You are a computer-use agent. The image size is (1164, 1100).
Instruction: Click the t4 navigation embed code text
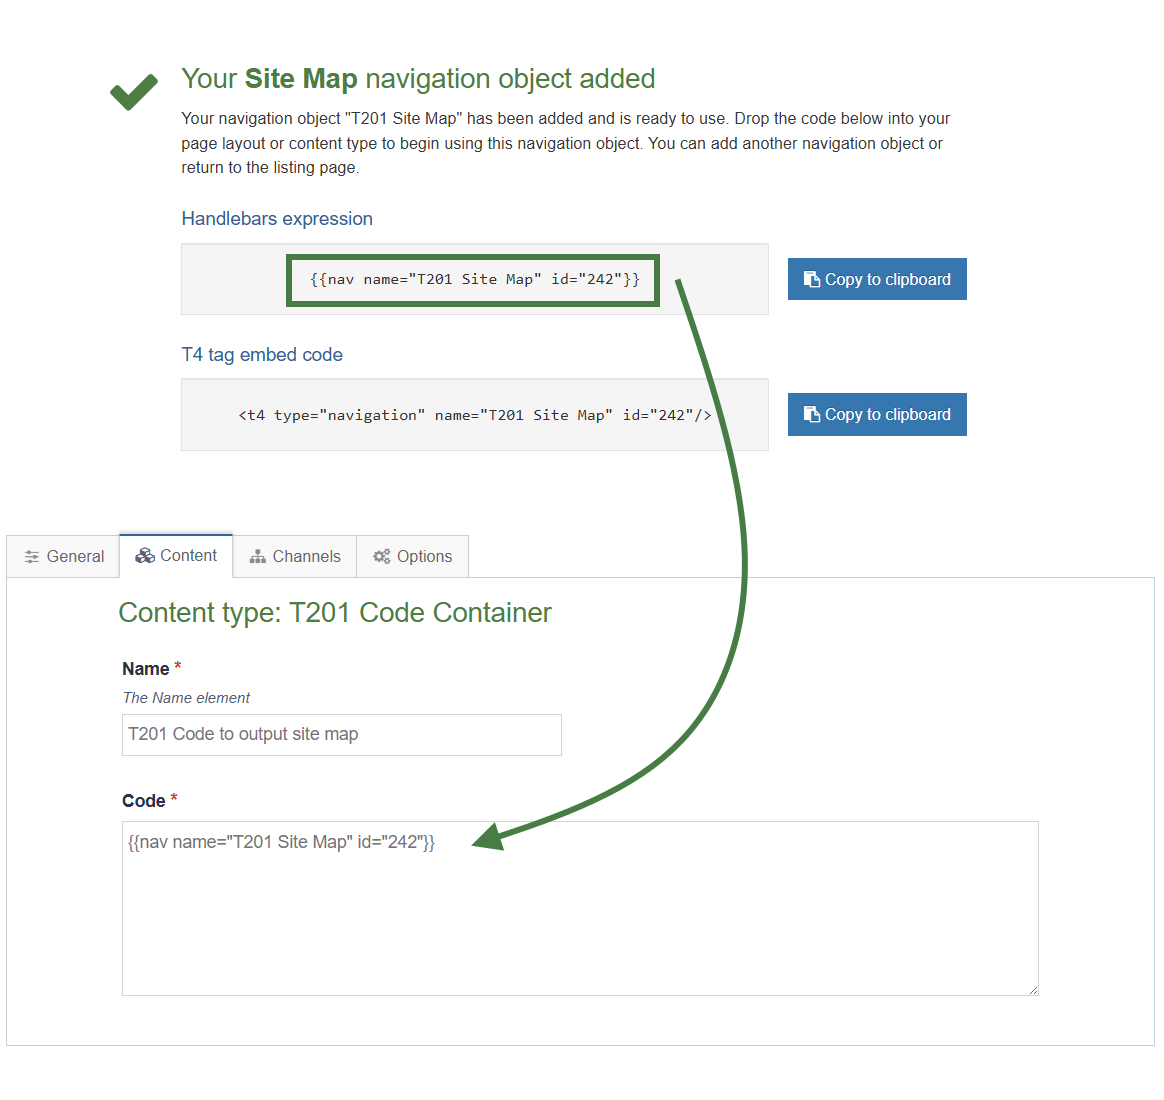474,414
